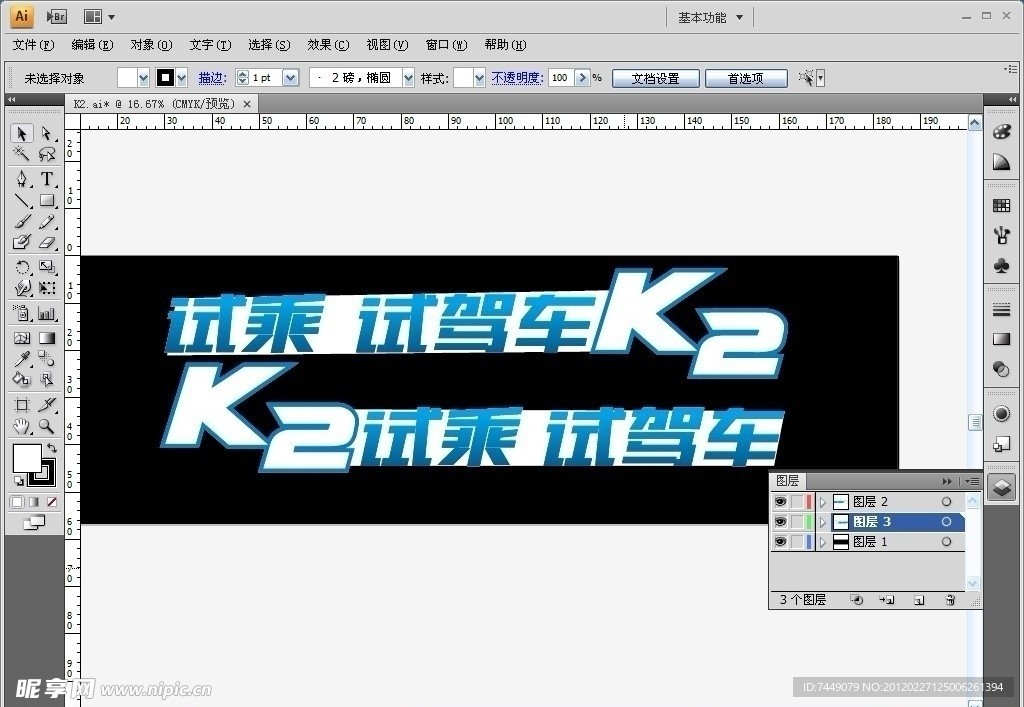Open 基本功能 workspace switcher
Image resolution: width=1024 pixels, height=707 pixels.
(710, 18)
